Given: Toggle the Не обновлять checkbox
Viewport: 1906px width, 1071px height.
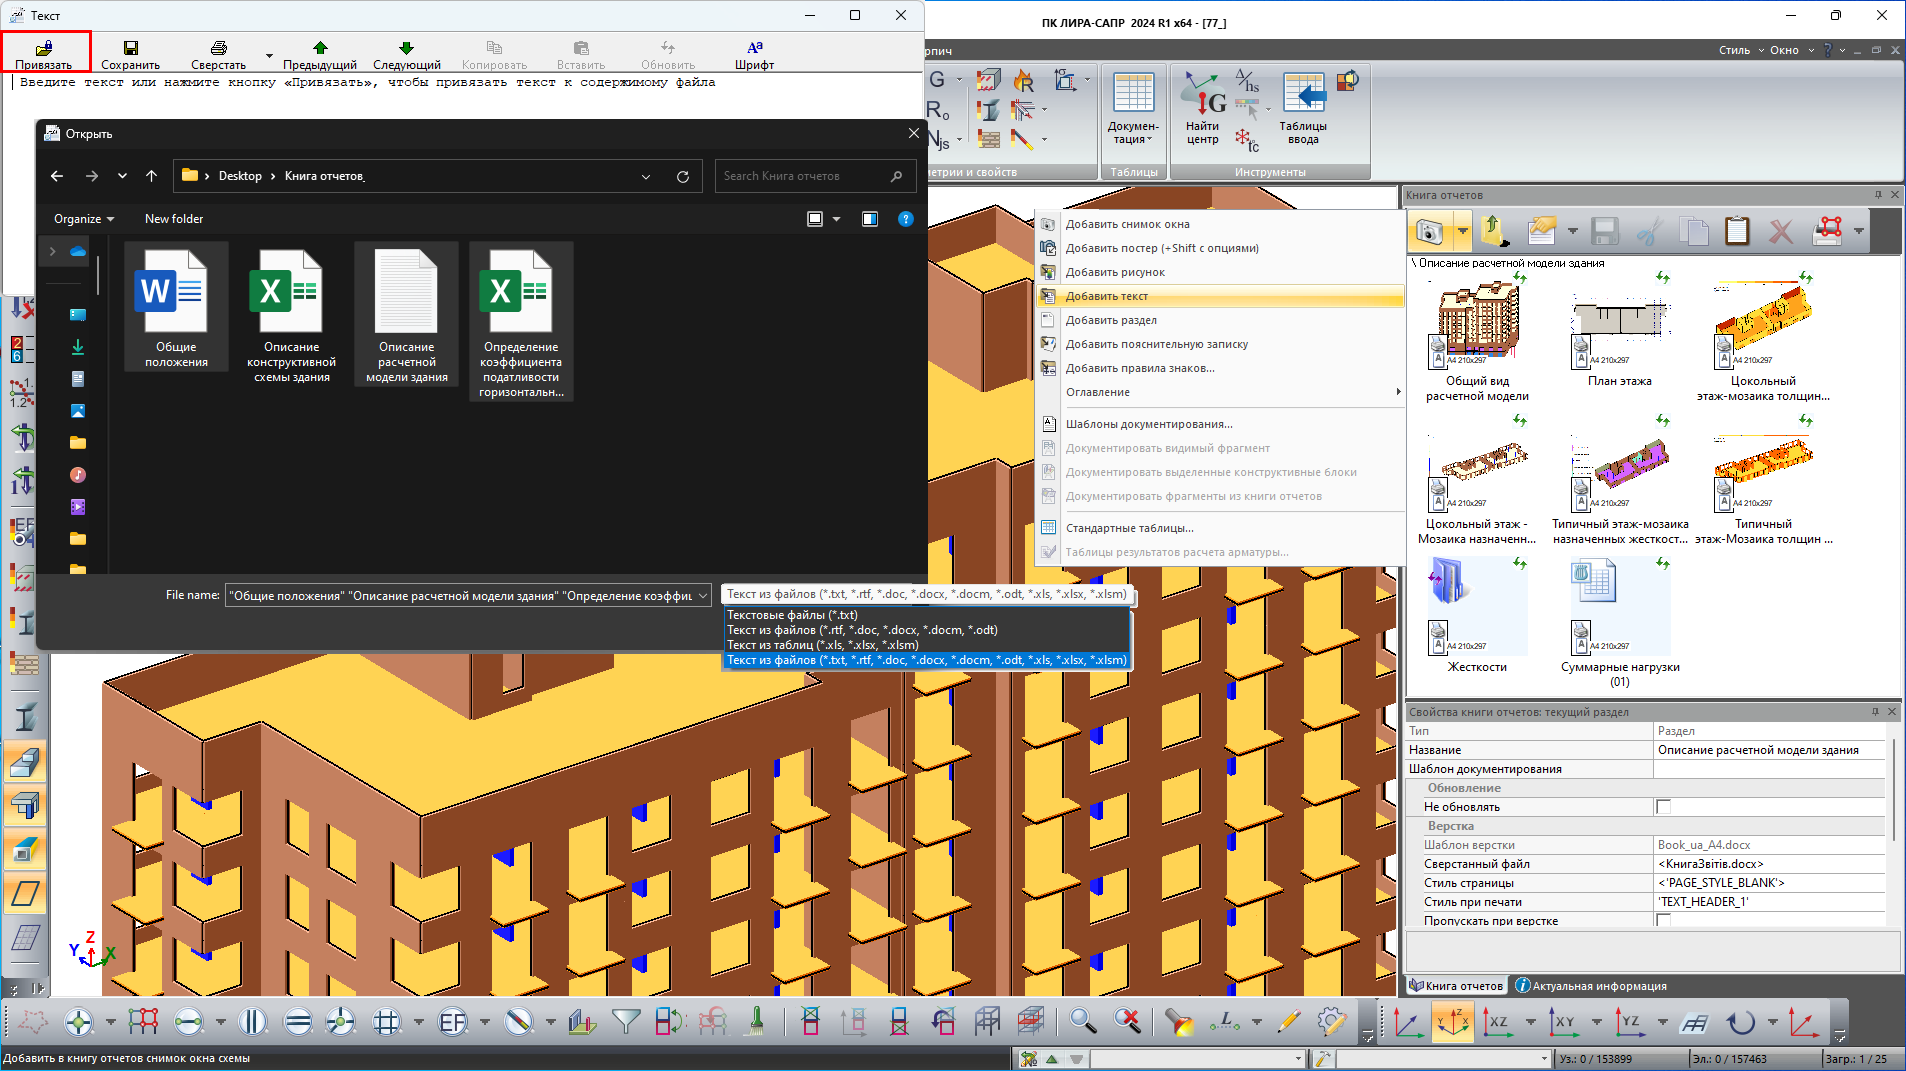Looking at the screenshot, I should click(x=1663, y=807).
